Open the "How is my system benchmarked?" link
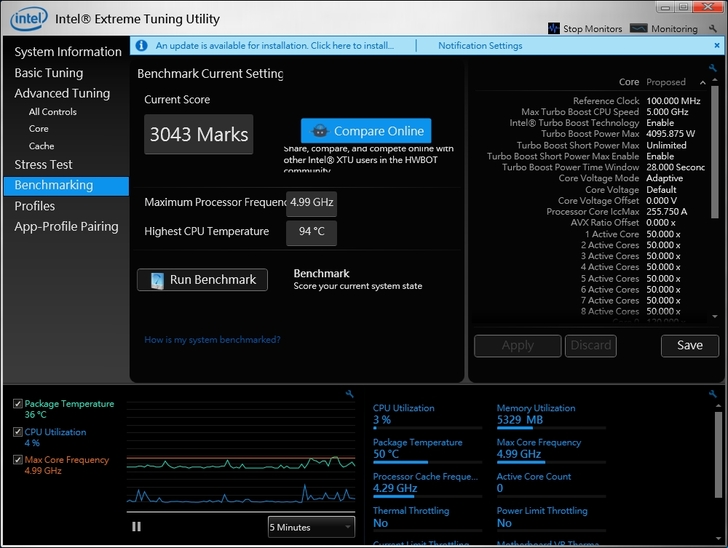Viewport: 728px width, 548px height. click(212, 340)
